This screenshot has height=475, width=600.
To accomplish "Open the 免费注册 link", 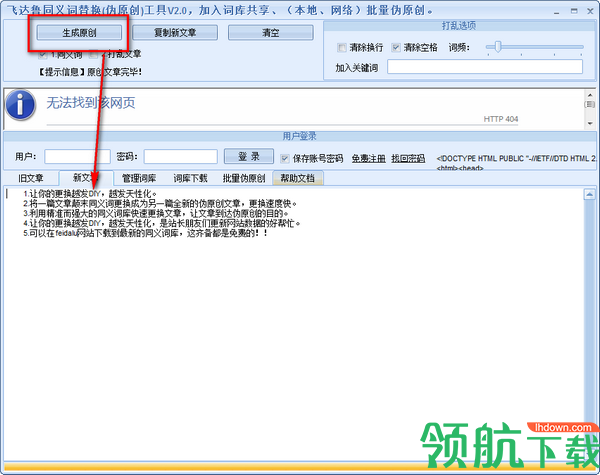I will click(368, 158).
